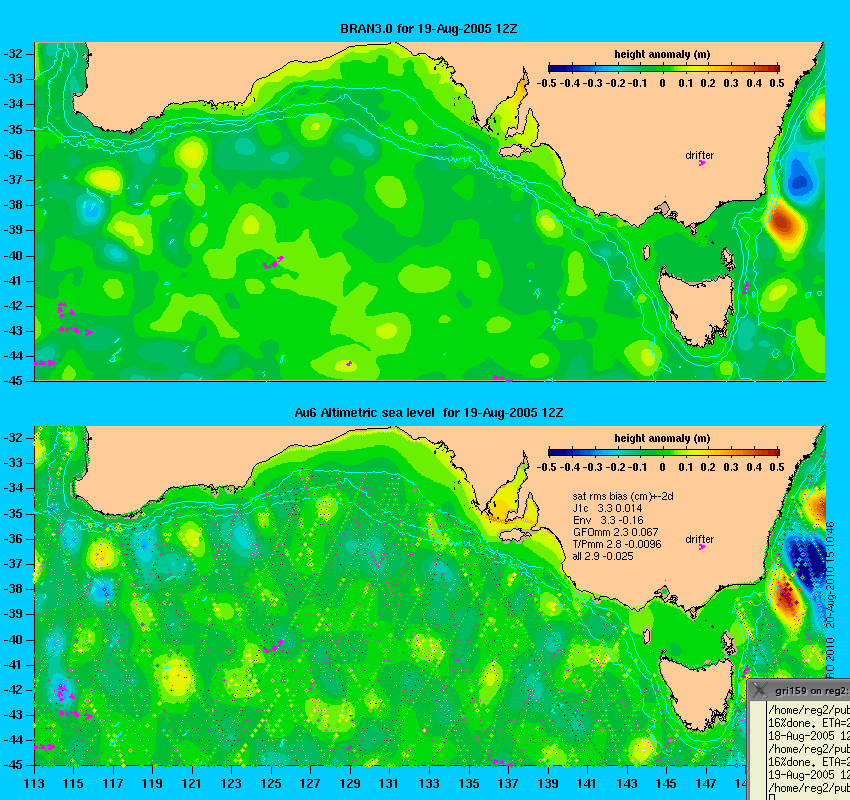Click the '0.5' tick on the top colorbar
850x800 pixels.
click(777, 83)
